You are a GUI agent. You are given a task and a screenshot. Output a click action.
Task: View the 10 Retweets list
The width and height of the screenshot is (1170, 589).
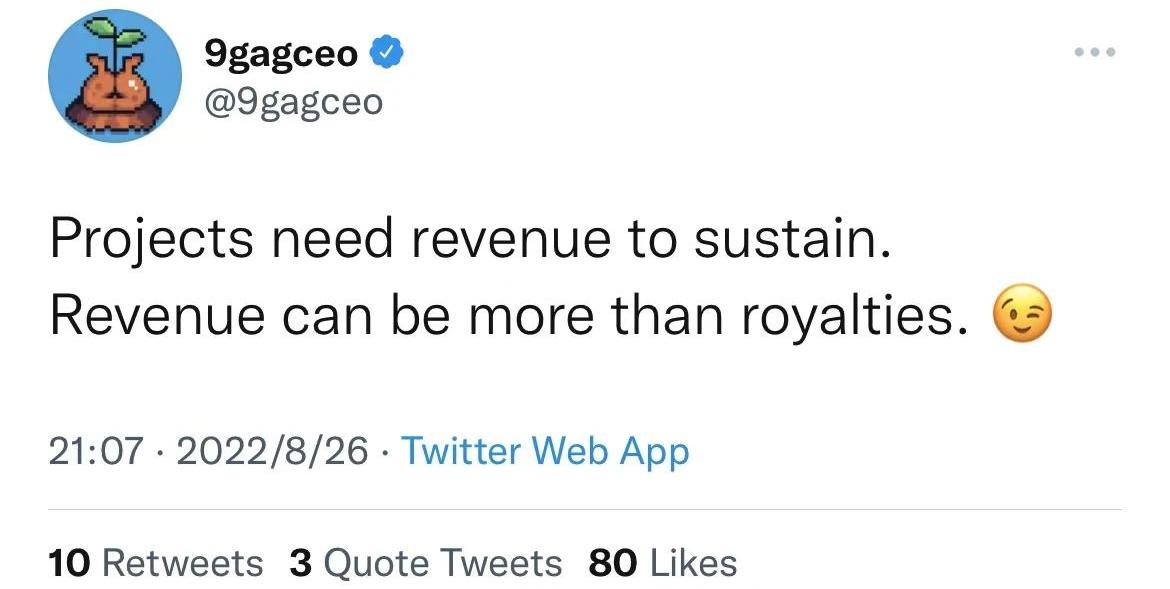(155, 563)
